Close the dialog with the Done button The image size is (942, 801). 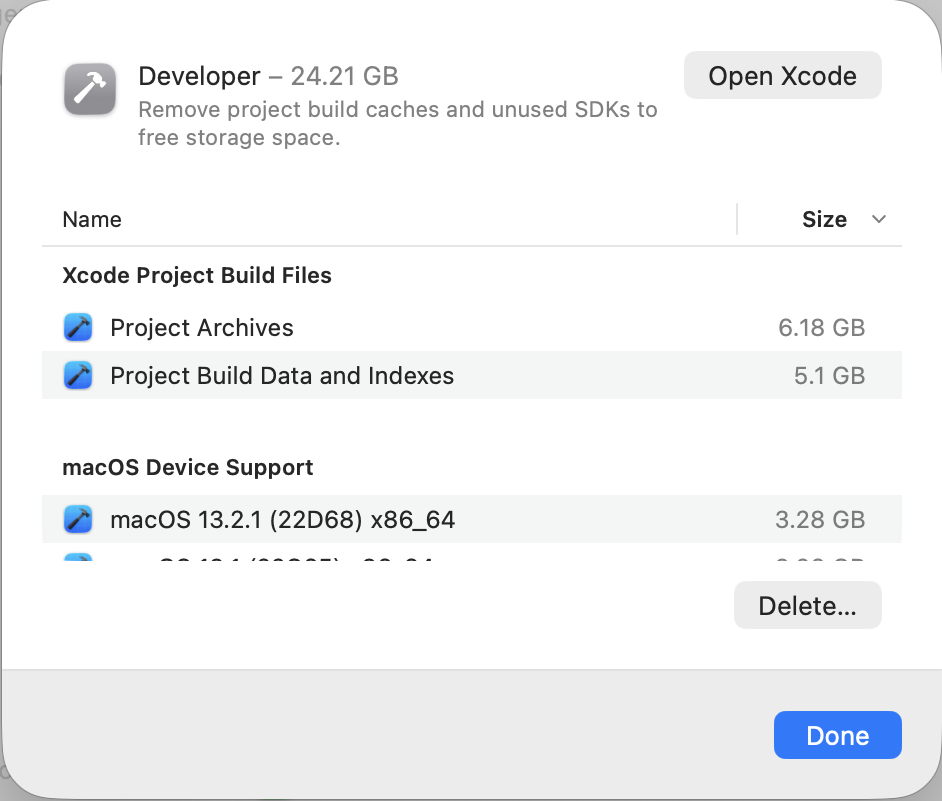(x=837, y=735)
